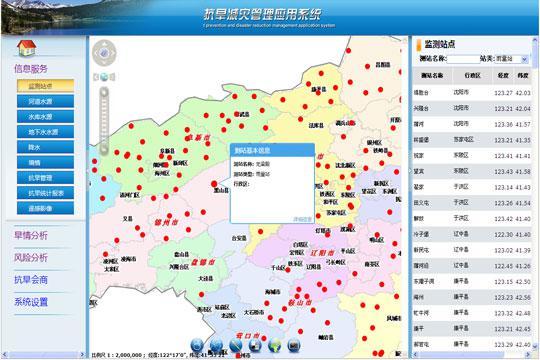Expand the 旱情分析 section
Viewport: 540px width, 360px height.
click(x=31, y=236)
